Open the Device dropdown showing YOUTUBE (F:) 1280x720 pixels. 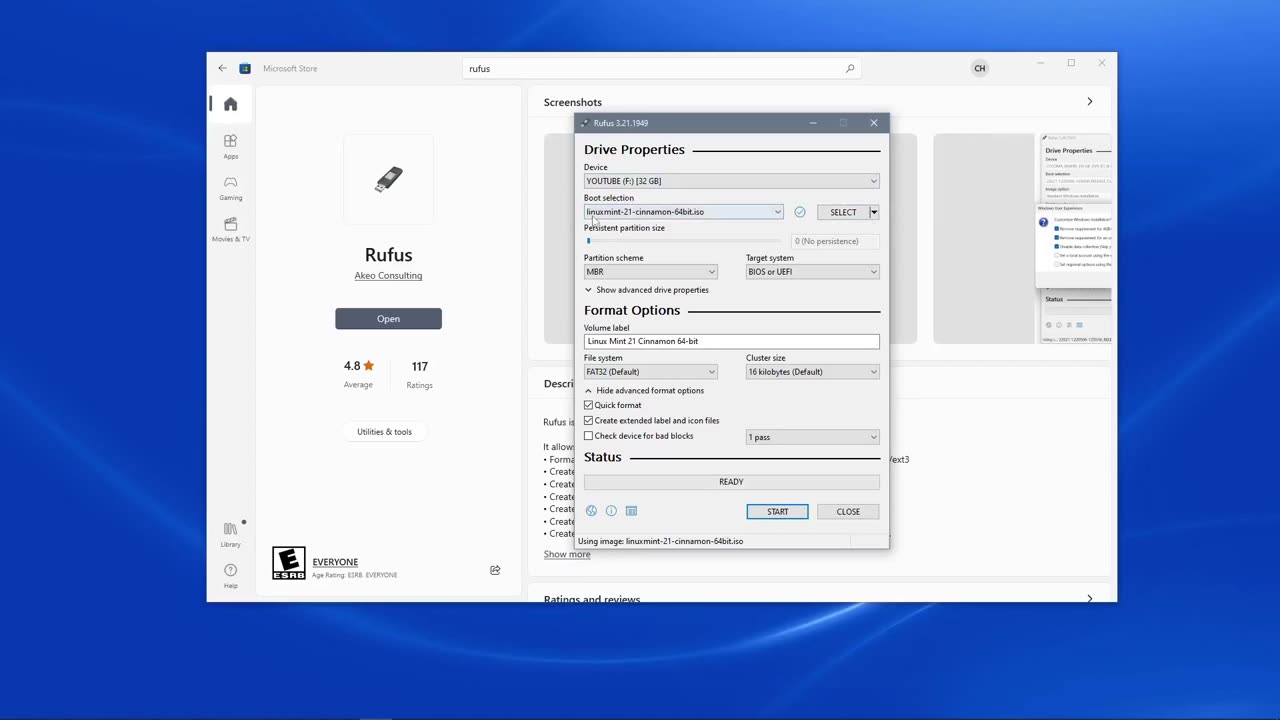731,181
